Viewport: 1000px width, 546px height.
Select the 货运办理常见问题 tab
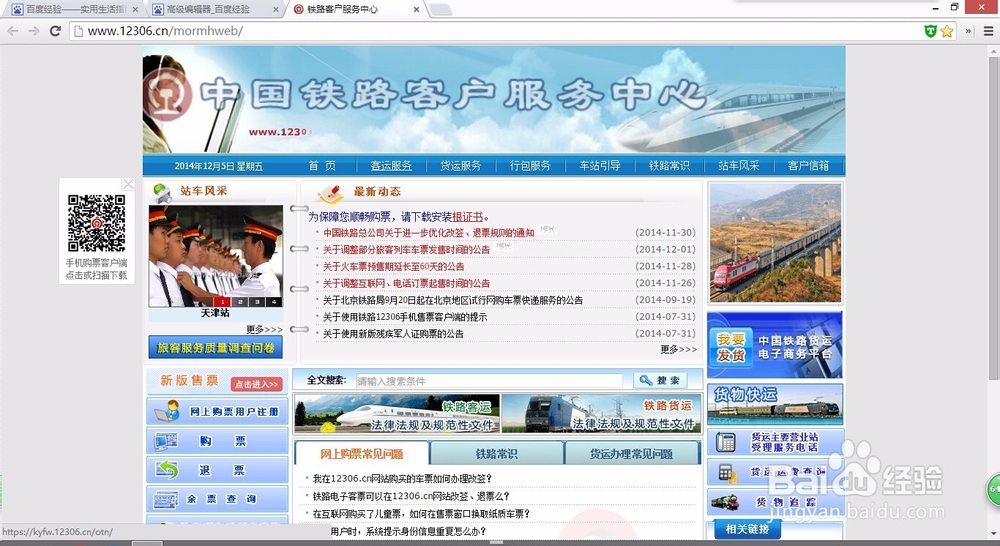pyautogui.click(x=631, y=454)
